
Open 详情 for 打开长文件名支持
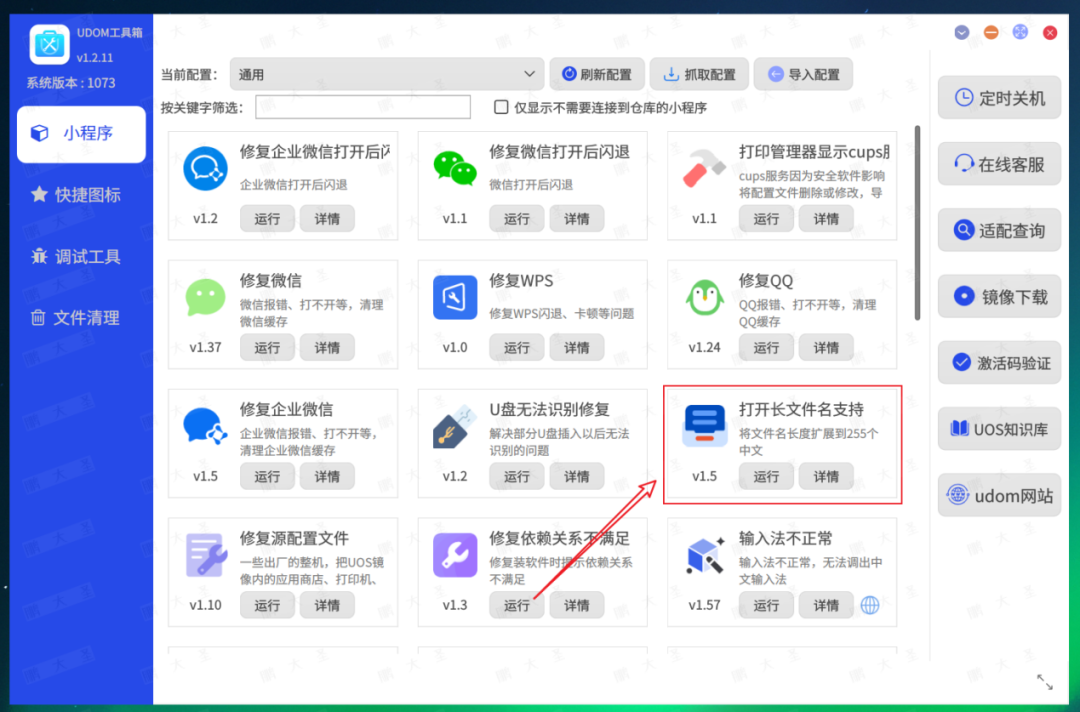[826, 477]
